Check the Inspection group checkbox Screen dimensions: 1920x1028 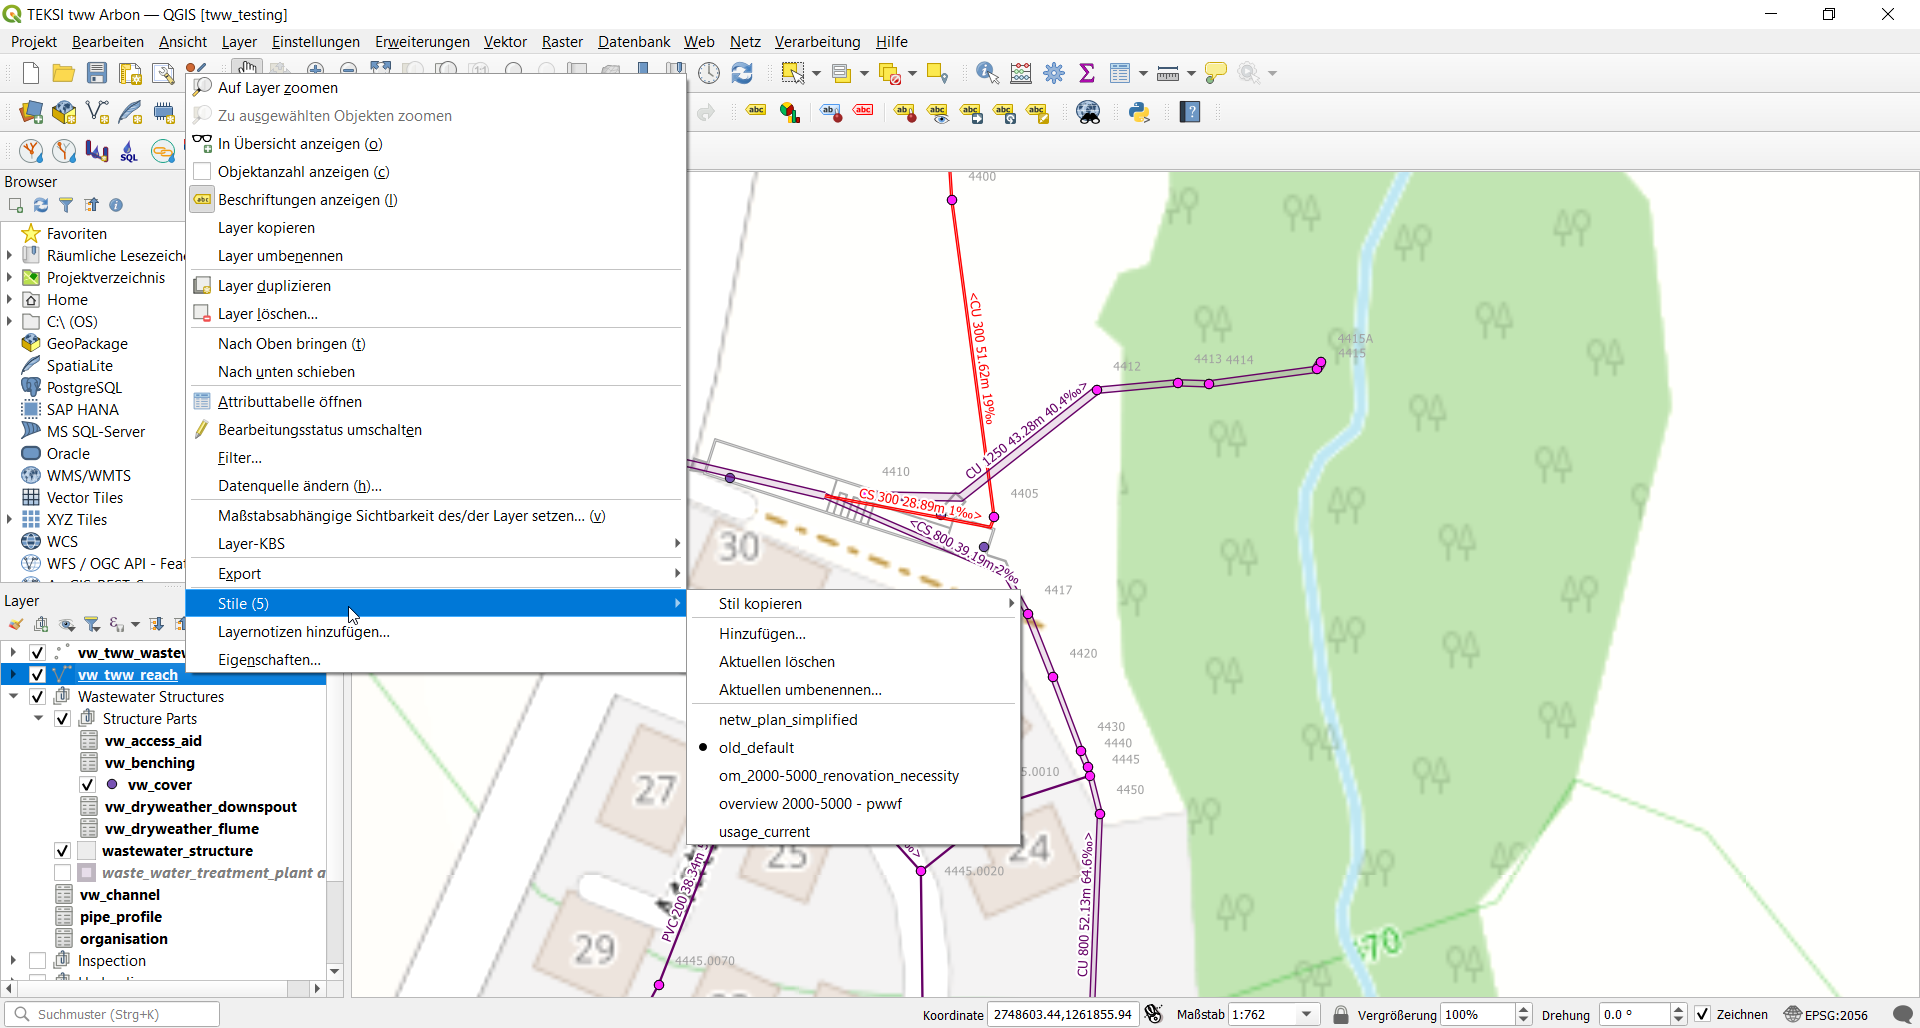tap(37, 961)
